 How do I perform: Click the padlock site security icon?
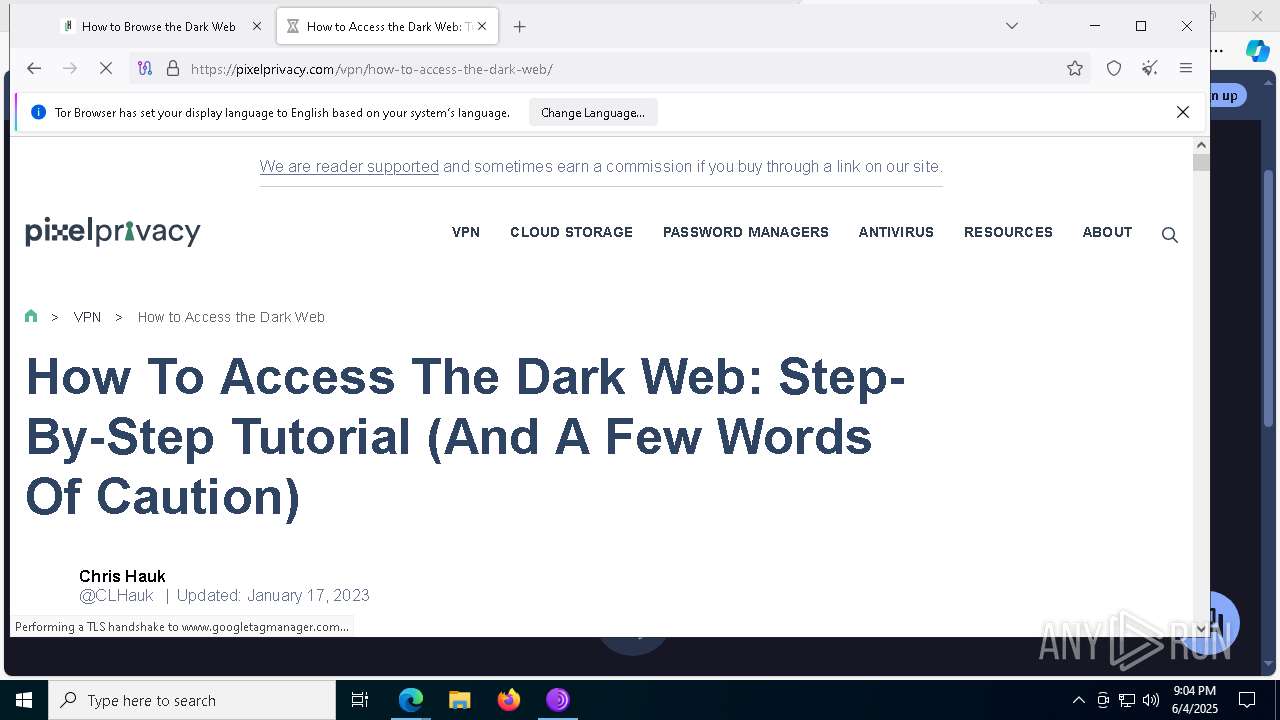click(x=173, y=68)
